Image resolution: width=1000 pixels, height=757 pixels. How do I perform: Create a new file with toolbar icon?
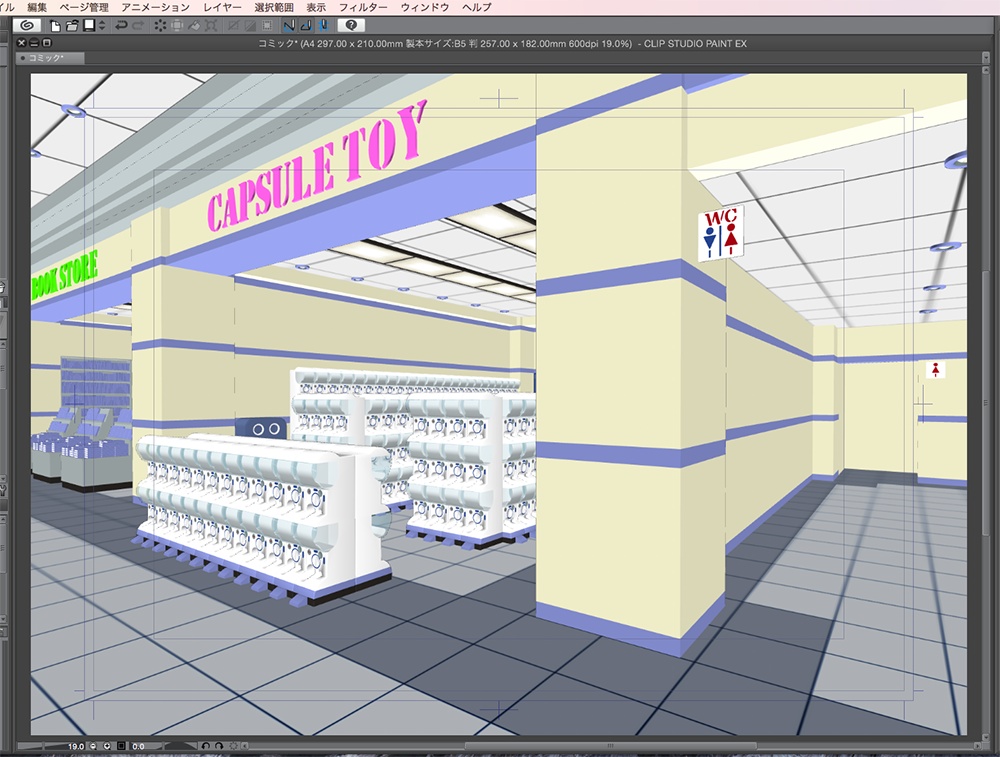coord(56,25)
